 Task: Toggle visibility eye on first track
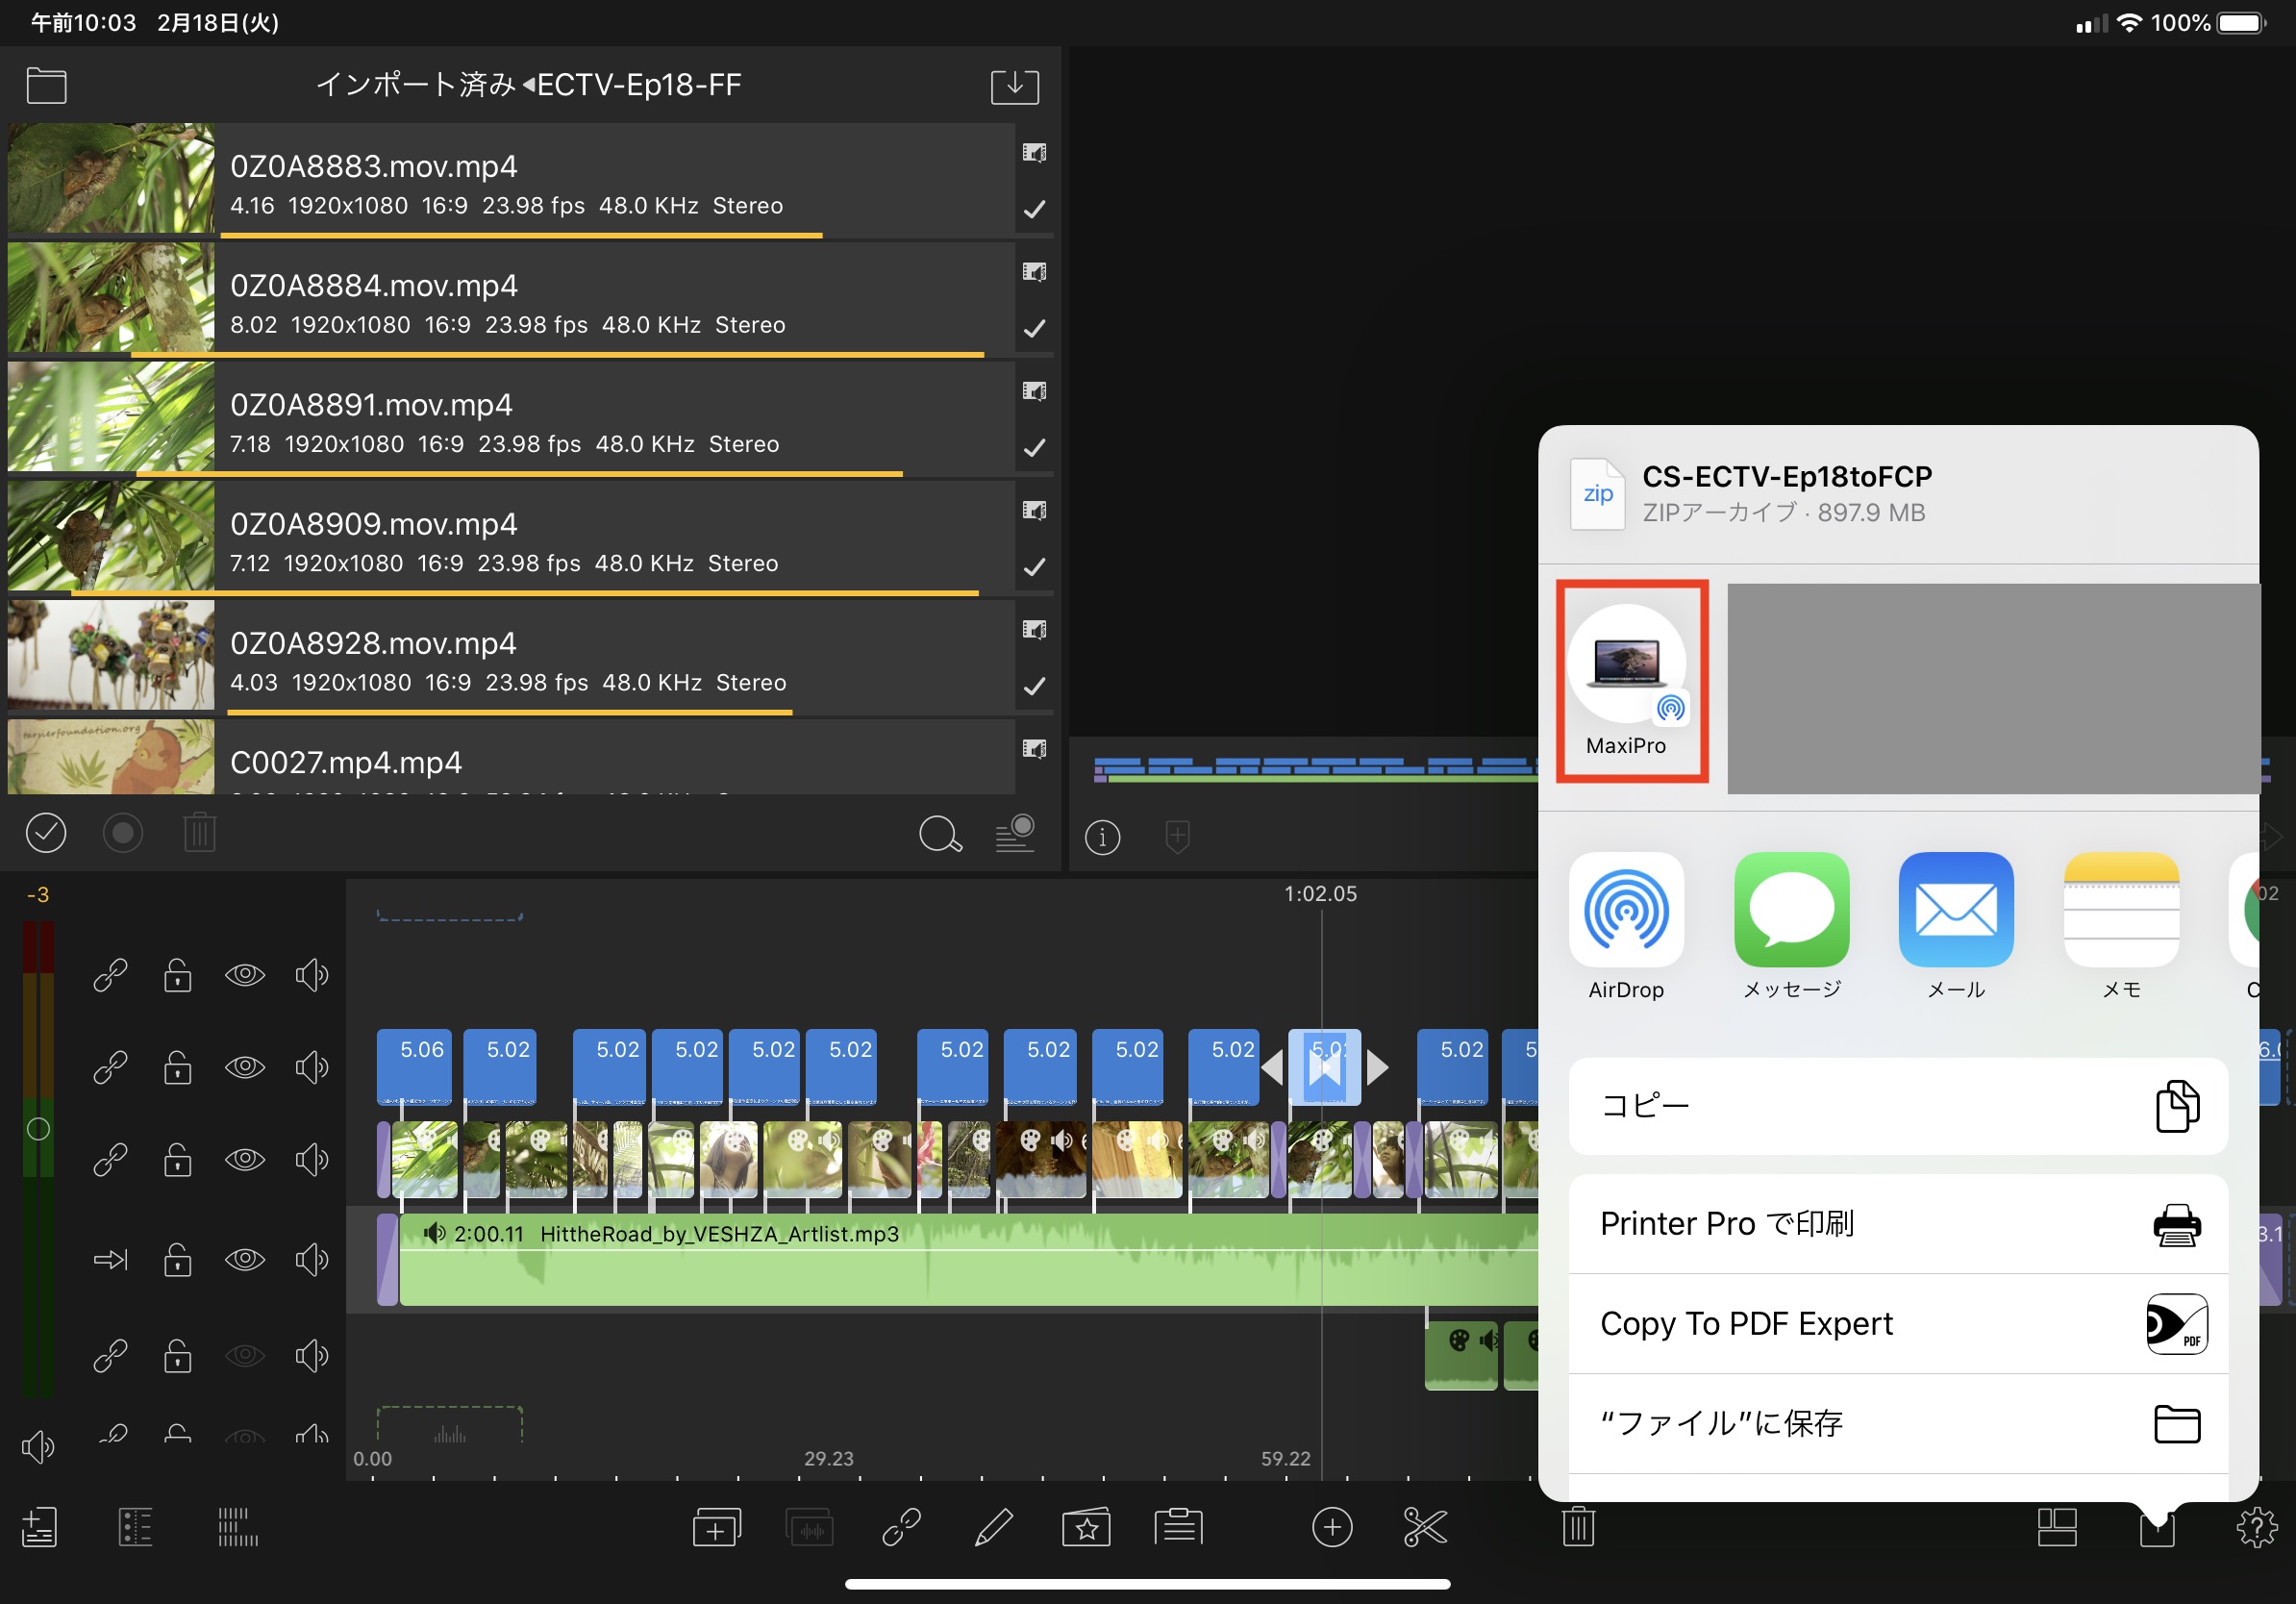[x=245, y=974]
